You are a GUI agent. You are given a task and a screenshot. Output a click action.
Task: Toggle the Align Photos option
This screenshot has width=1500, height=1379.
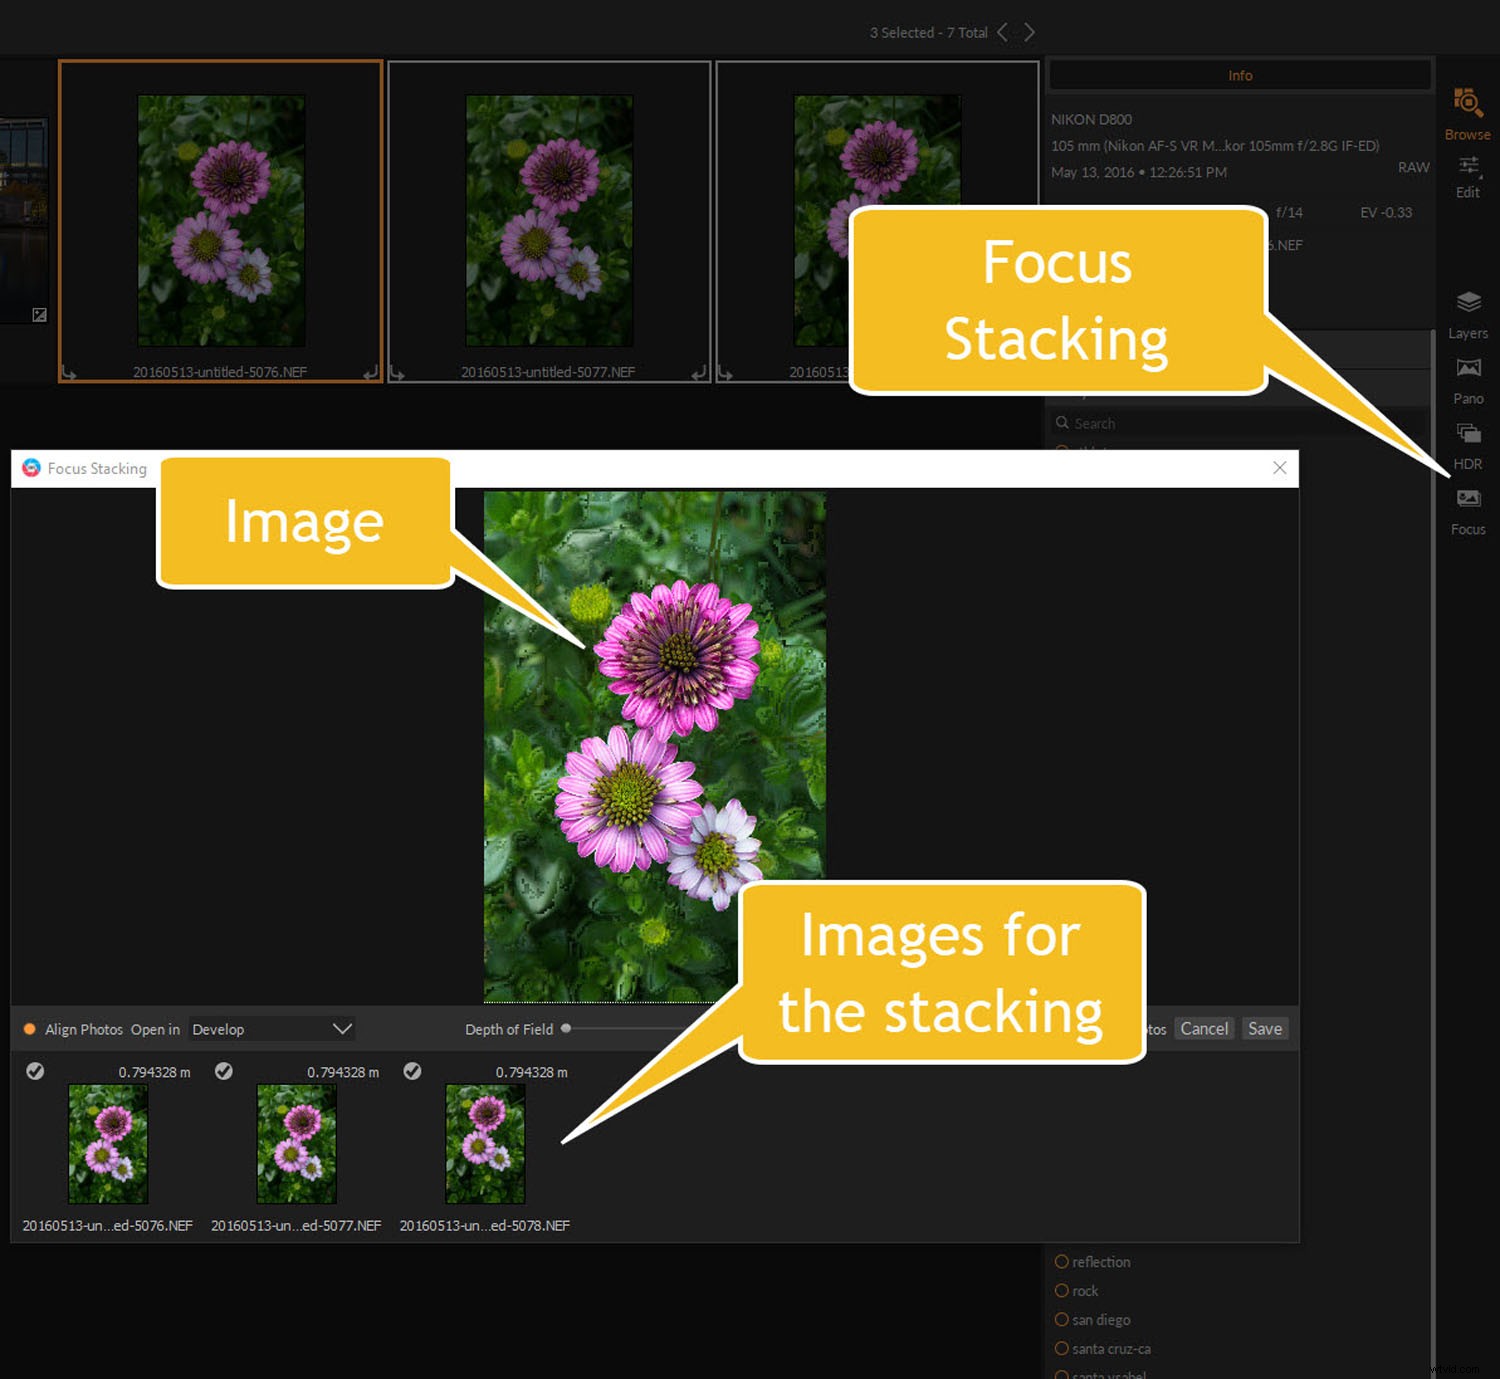30,1028
